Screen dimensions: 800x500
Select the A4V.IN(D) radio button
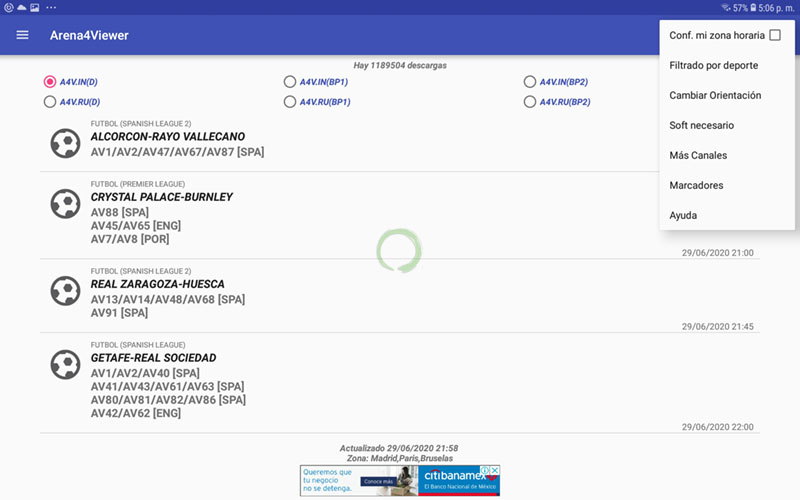click(50, 82)
